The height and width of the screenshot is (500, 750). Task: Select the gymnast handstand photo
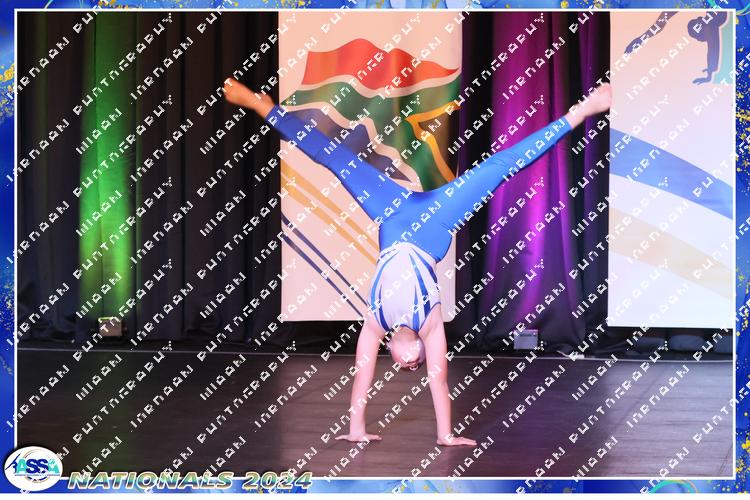pyautogui.click(x=375, y=244)
